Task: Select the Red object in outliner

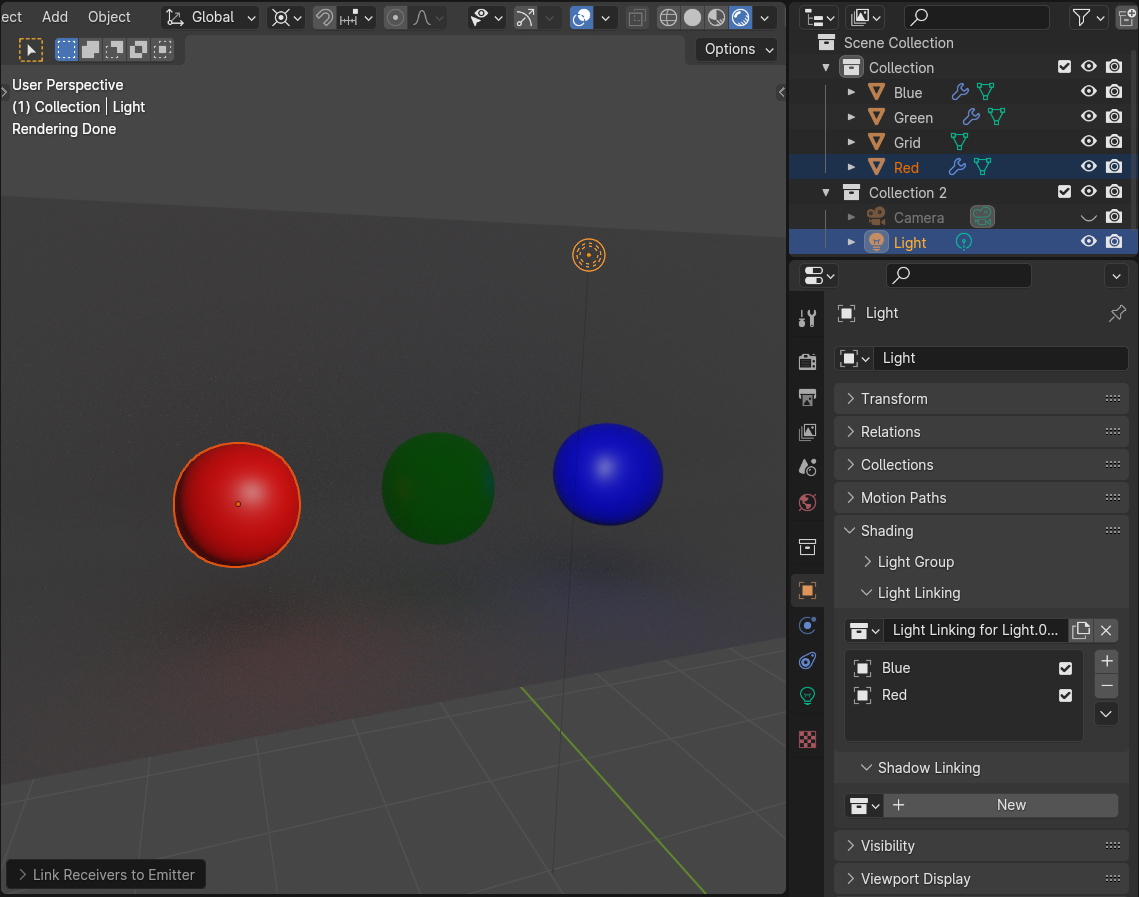Action: (x=906, y=168)
